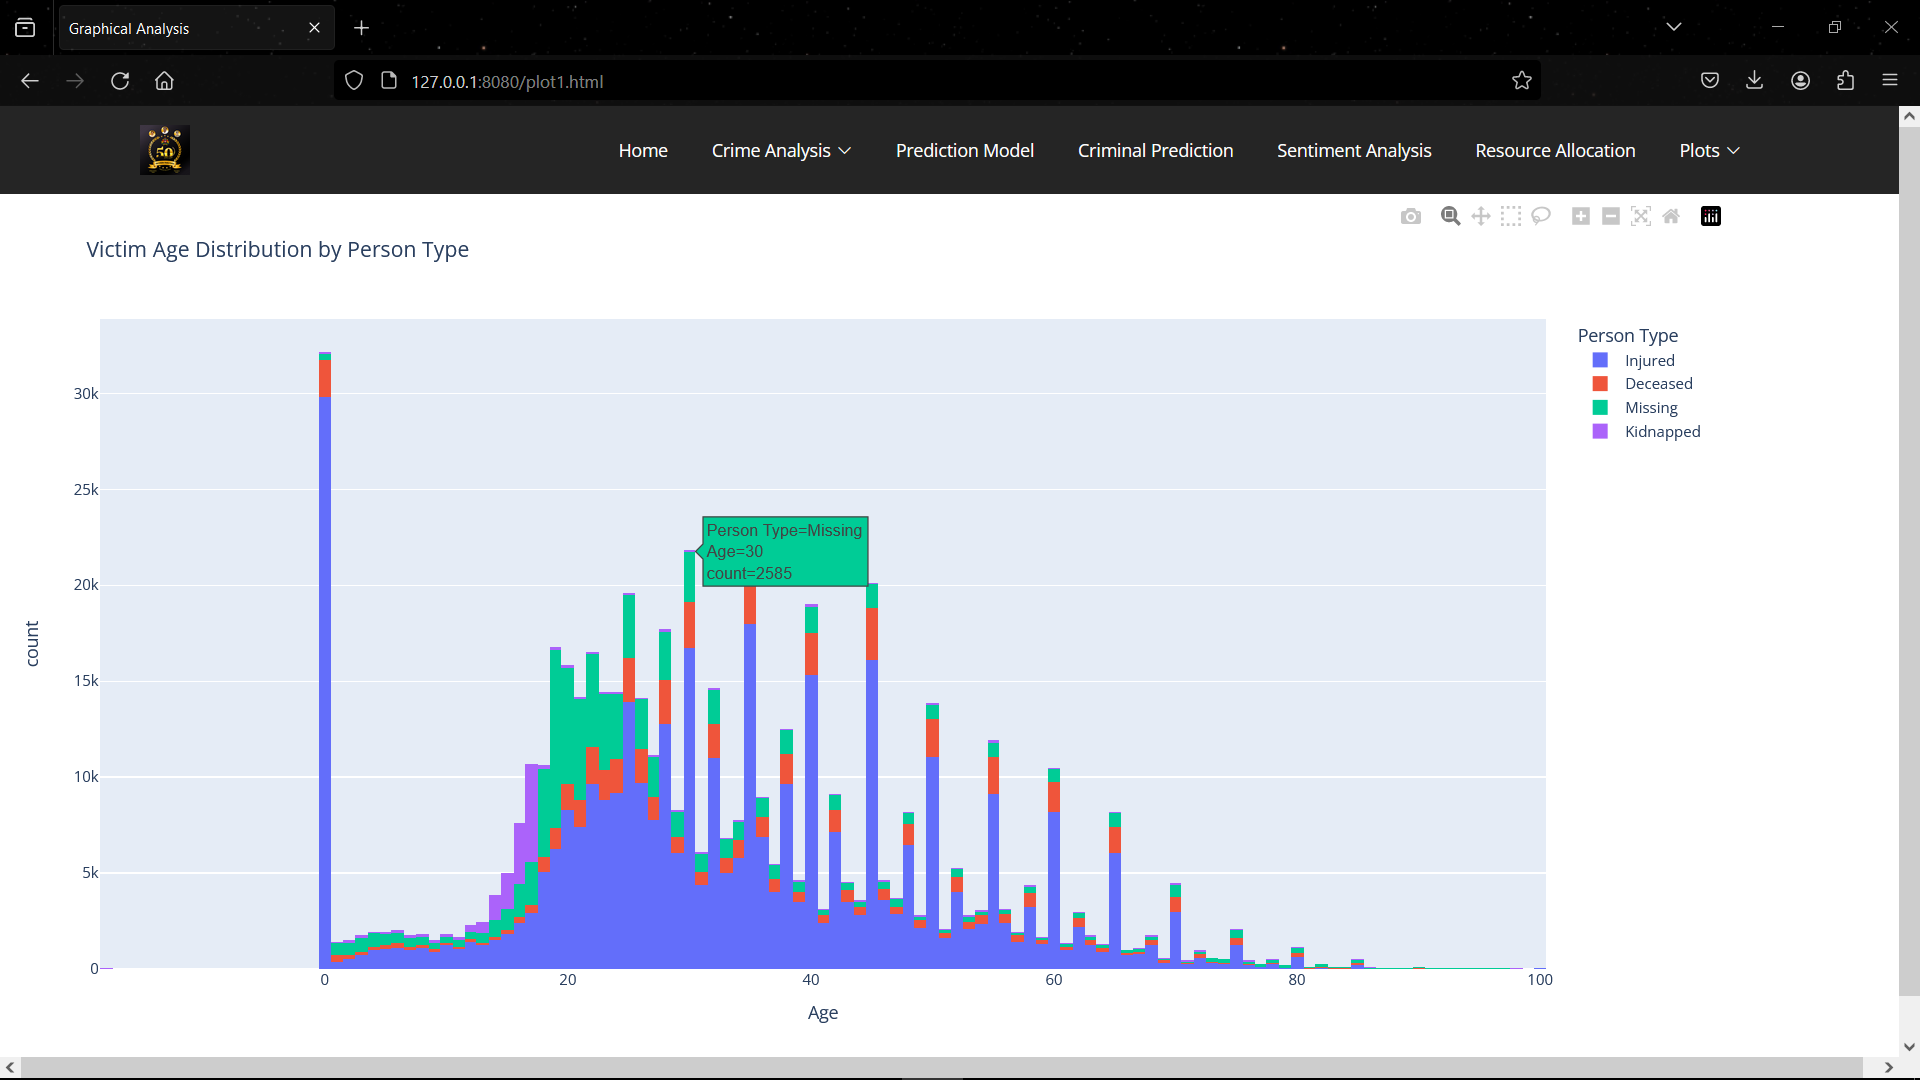Click the Missing legend color swatch
This screenshot has width=1920, height=1080.
1600,408
